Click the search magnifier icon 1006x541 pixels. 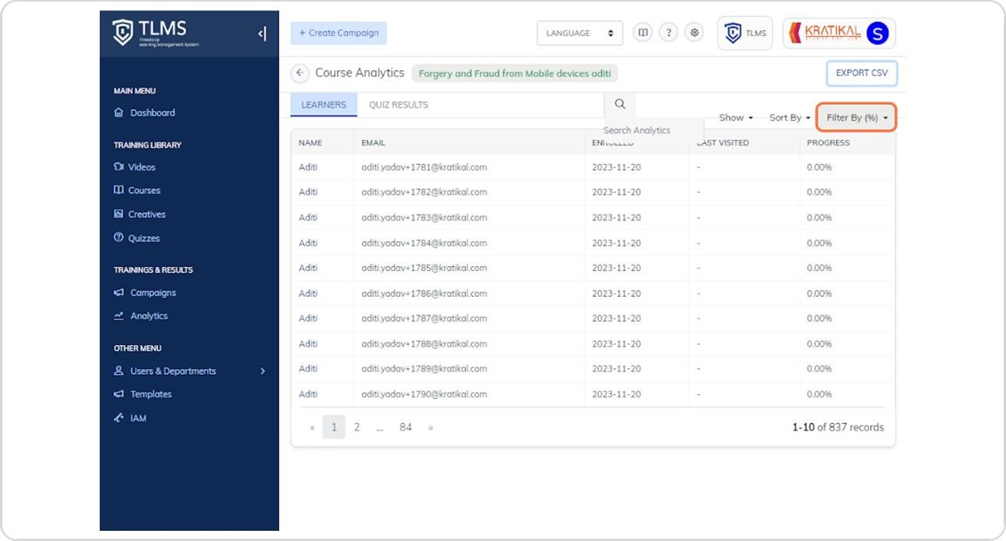tap(620, 104)
